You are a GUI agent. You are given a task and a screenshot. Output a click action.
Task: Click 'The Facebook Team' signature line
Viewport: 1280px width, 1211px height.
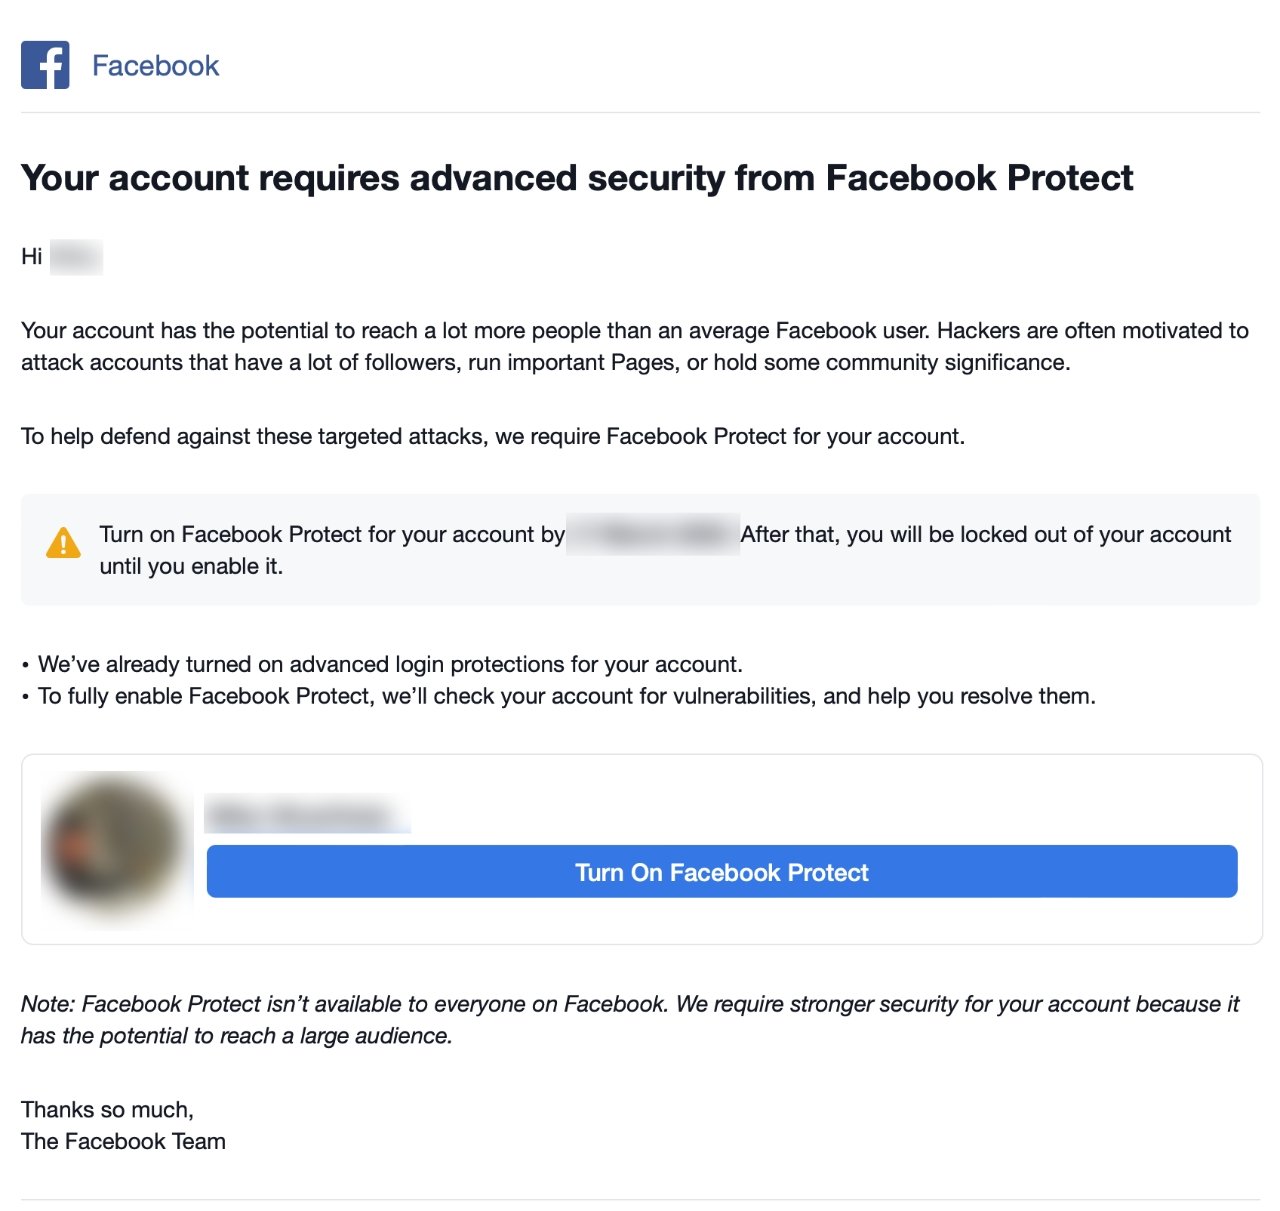pos(123,1142)
